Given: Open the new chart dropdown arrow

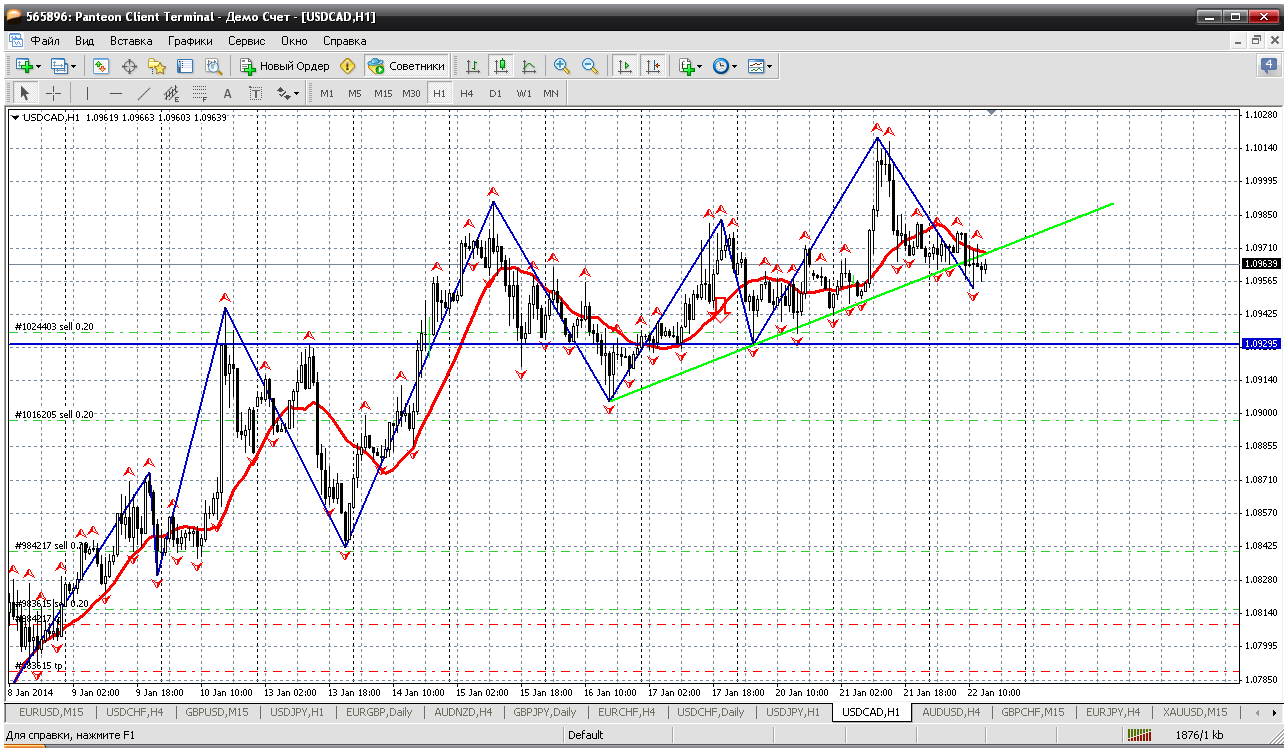Looking at the screenshot, I should [x=38, y=66].
